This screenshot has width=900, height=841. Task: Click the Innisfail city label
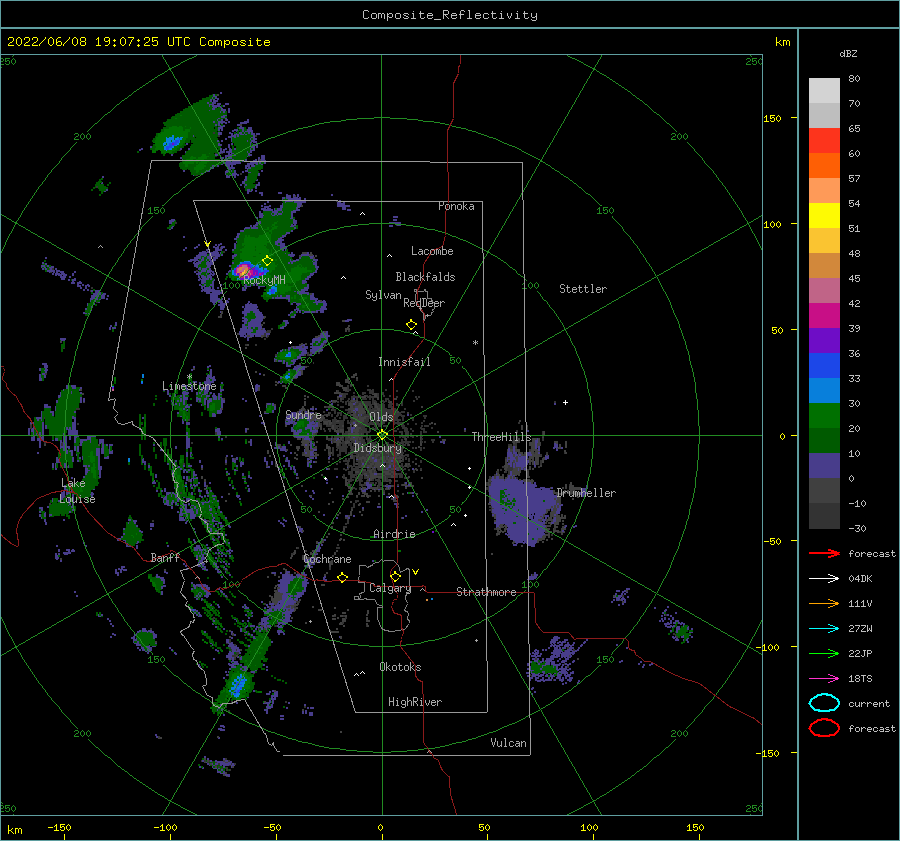coord(404,362)
